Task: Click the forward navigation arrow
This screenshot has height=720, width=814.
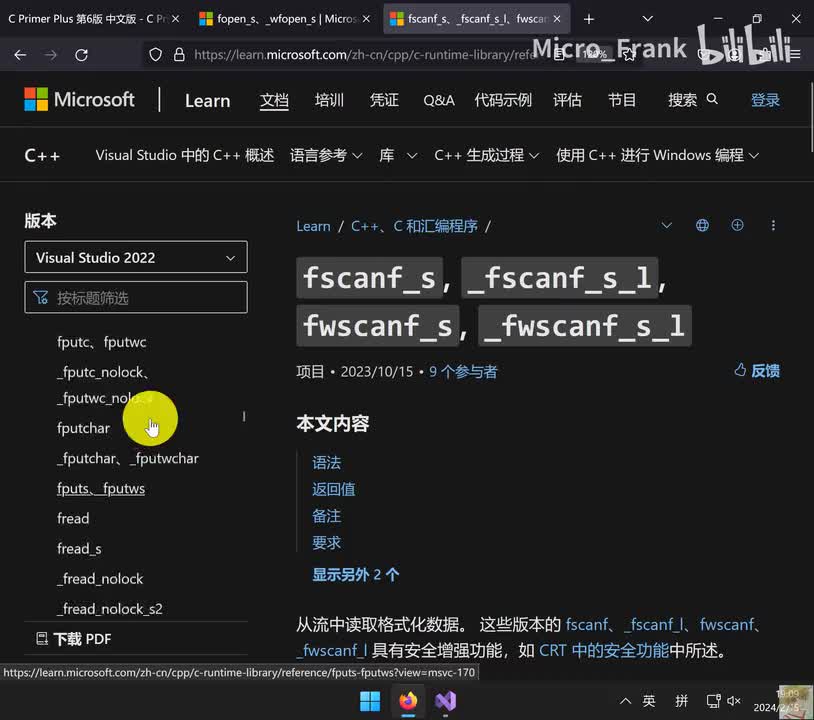Action: pyautogui.click(x=51, y=55)
